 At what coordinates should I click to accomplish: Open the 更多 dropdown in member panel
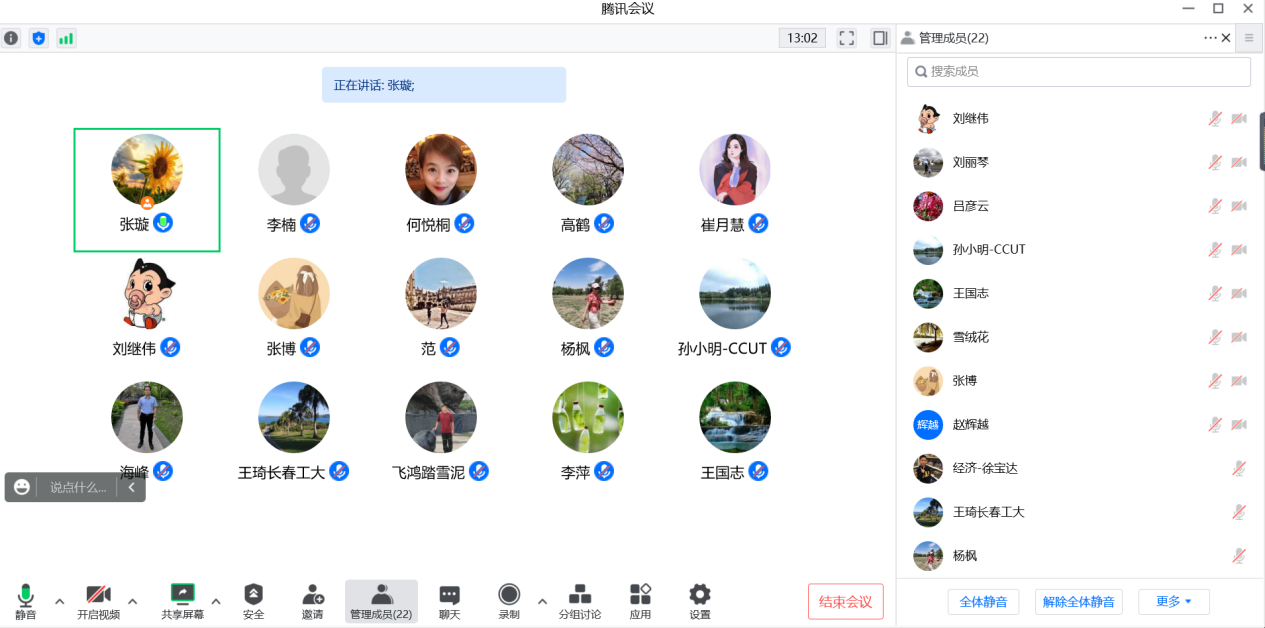pos(1173,602)
